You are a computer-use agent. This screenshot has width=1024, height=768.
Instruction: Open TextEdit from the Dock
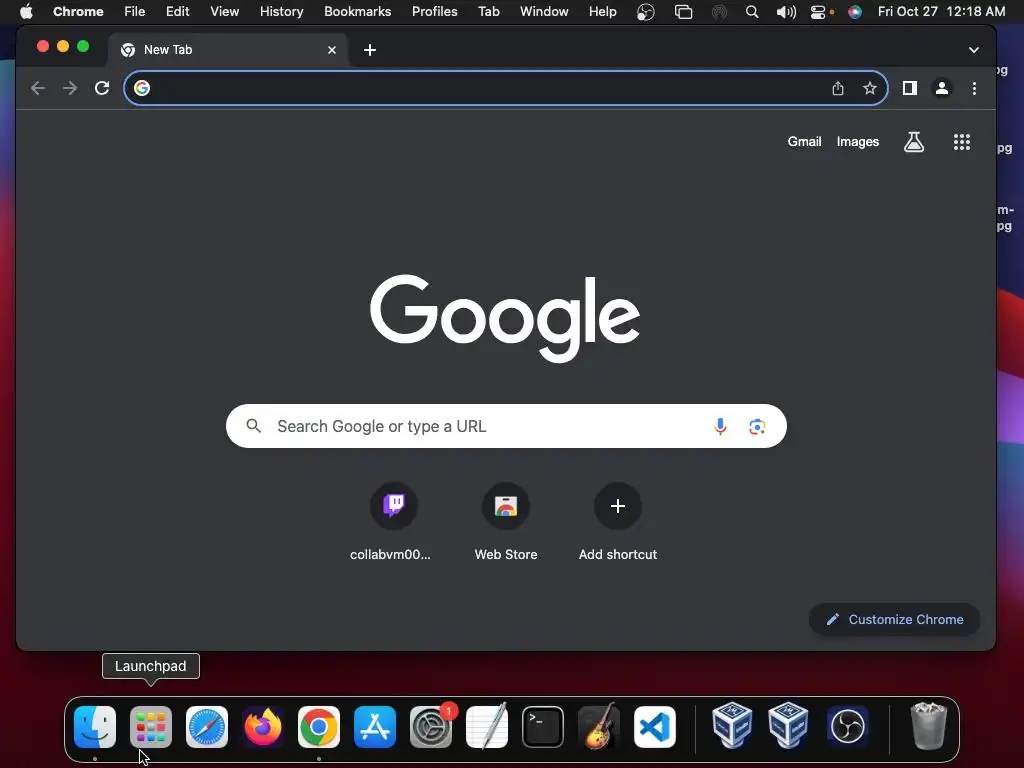tap(487, 727)
